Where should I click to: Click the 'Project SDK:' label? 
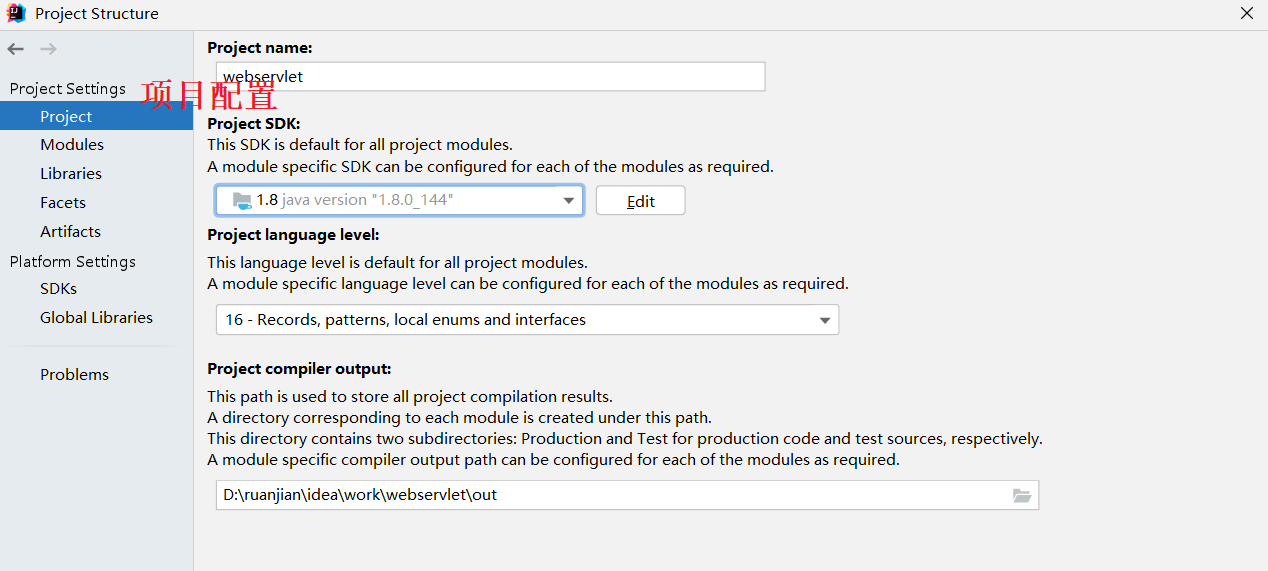[254, 124]
